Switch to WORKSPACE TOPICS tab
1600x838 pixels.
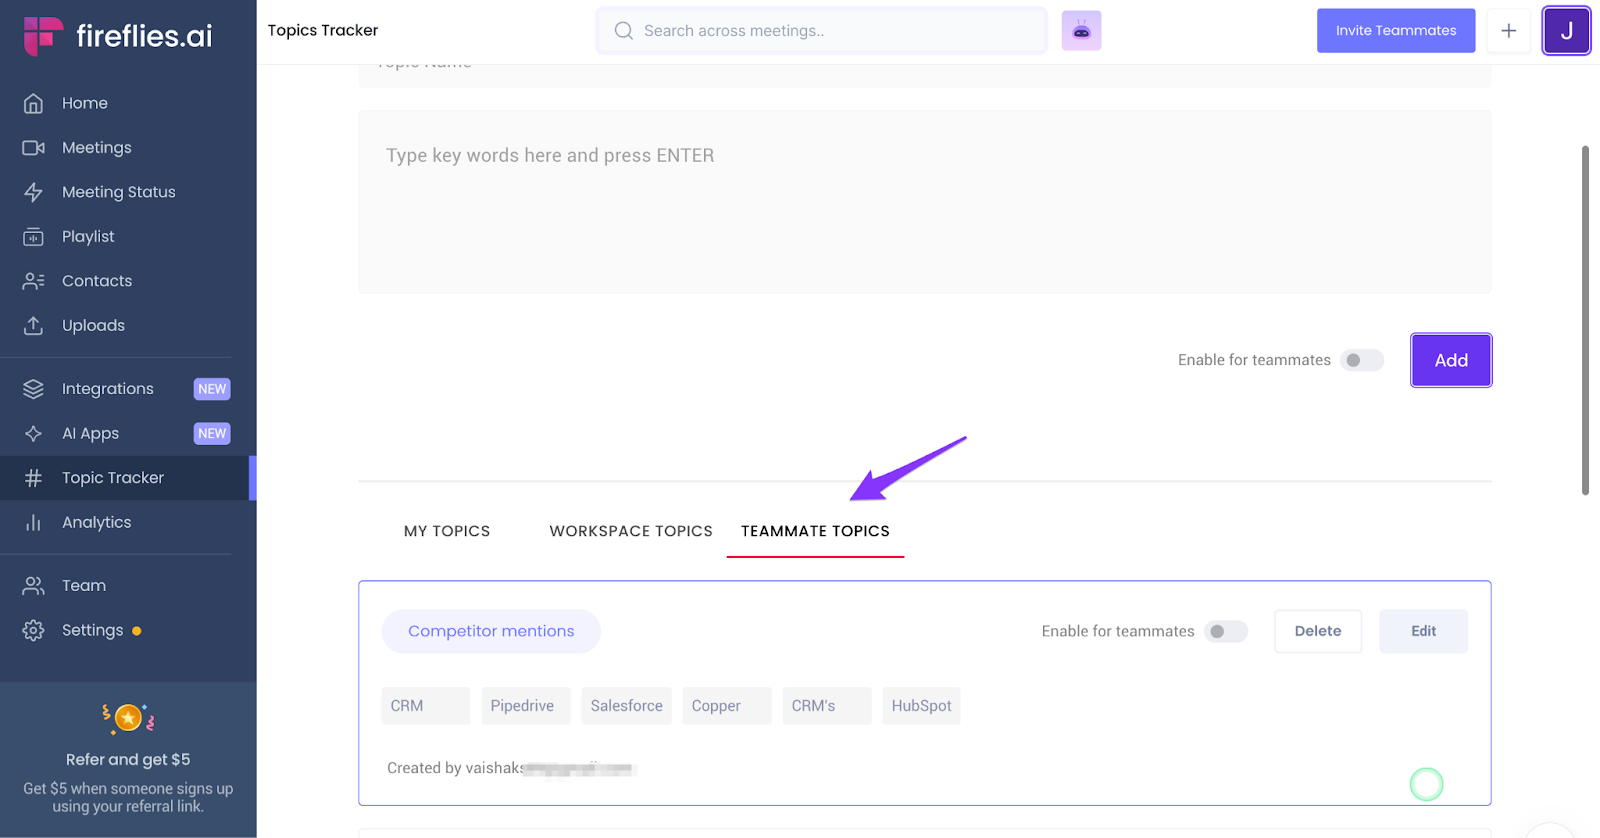click(x=631, y=531)
